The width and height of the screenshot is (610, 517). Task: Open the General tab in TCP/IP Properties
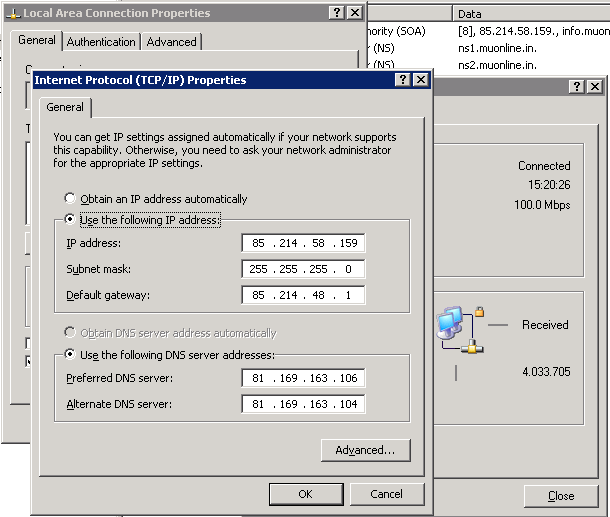coord(65,107)
